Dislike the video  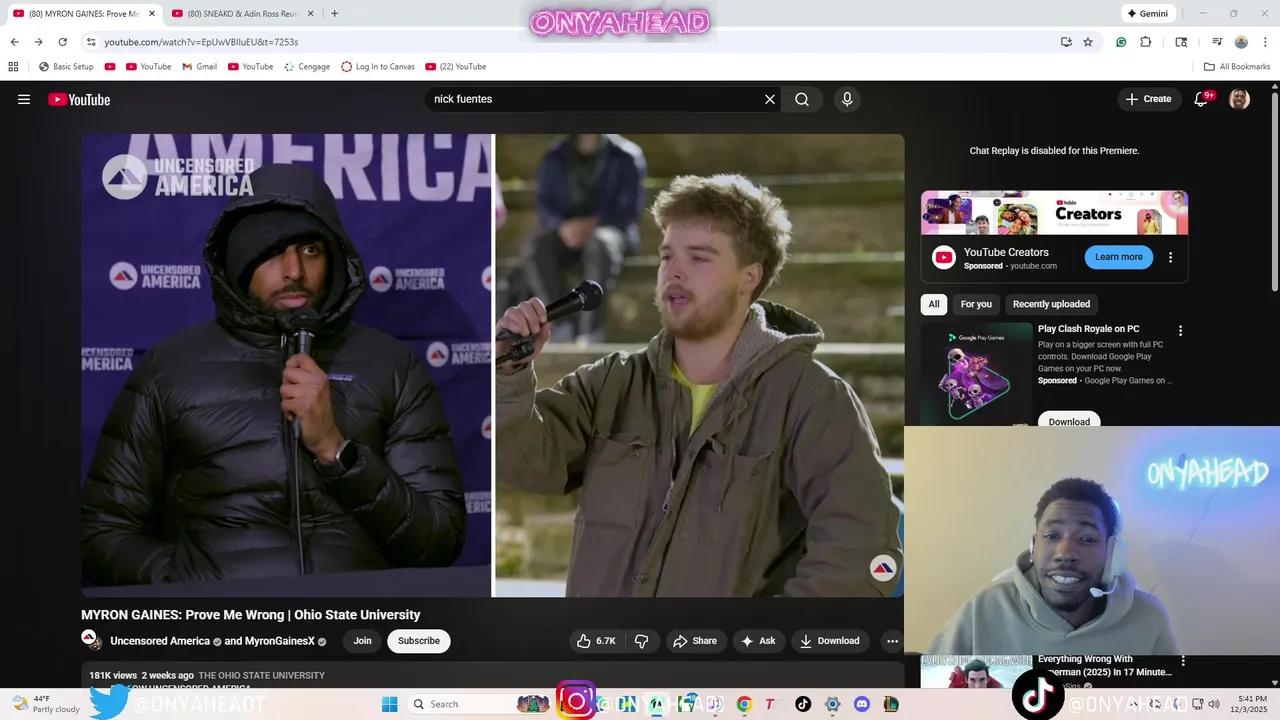(x=642, y=641)
